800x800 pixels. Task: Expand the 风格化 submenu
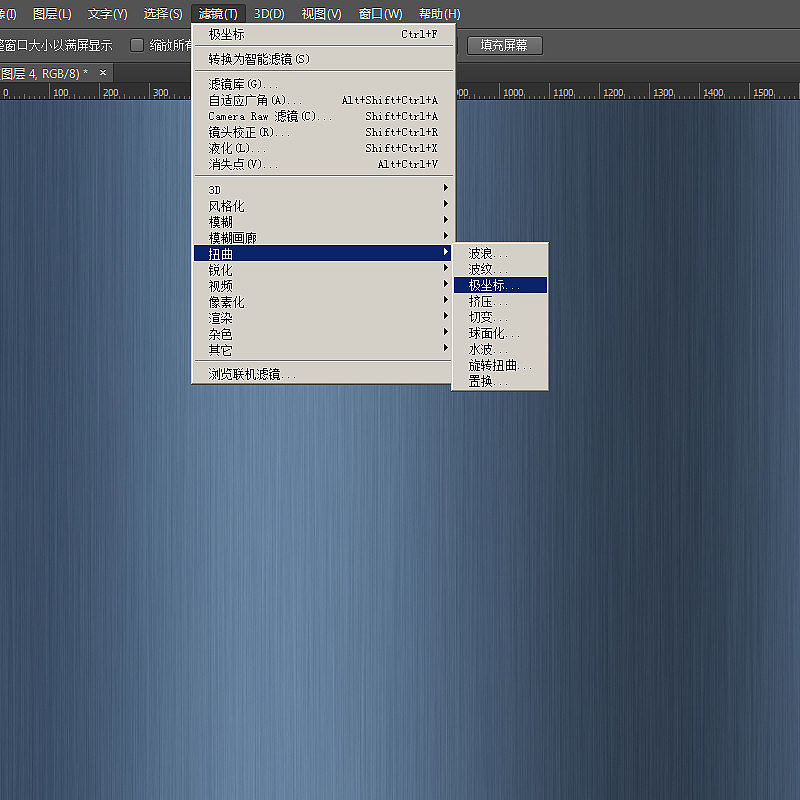click(x=322, y=206)
